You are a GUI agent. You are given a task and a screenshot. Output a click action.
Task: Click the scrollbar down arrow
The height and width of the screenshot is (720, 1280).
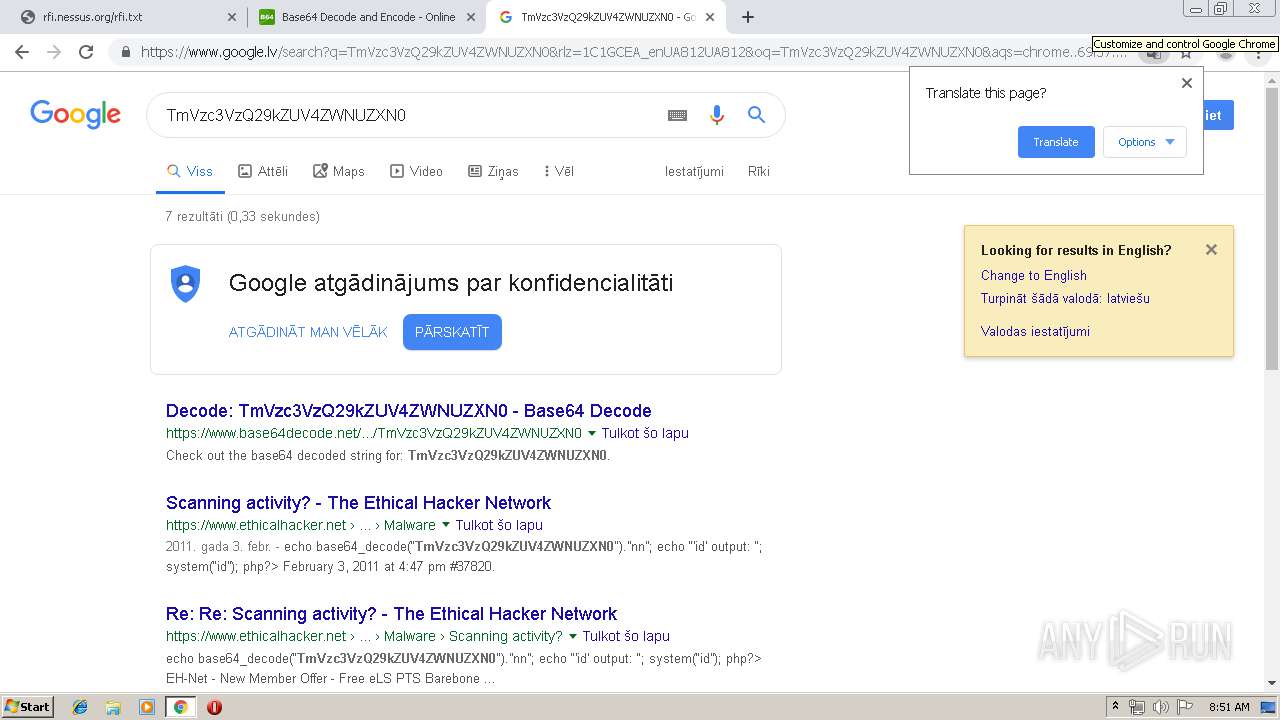1272,684
